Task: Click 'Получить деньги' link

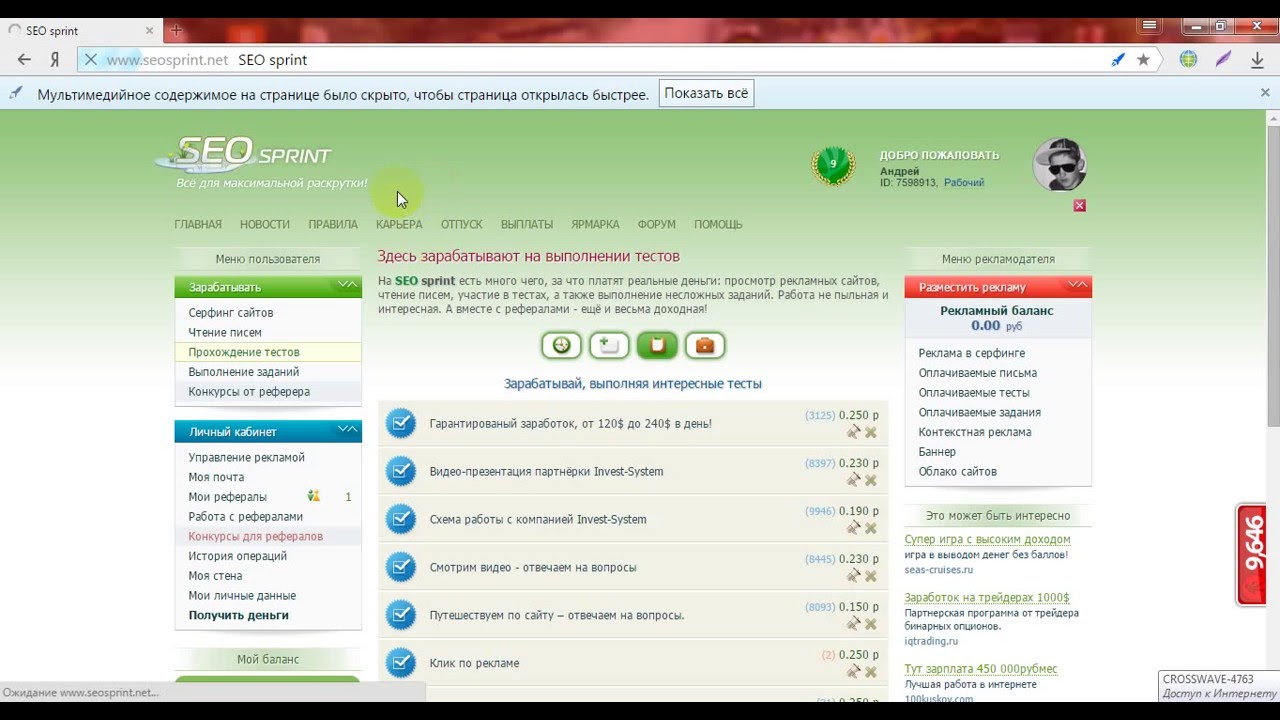Action: click(x=239, y=615)
